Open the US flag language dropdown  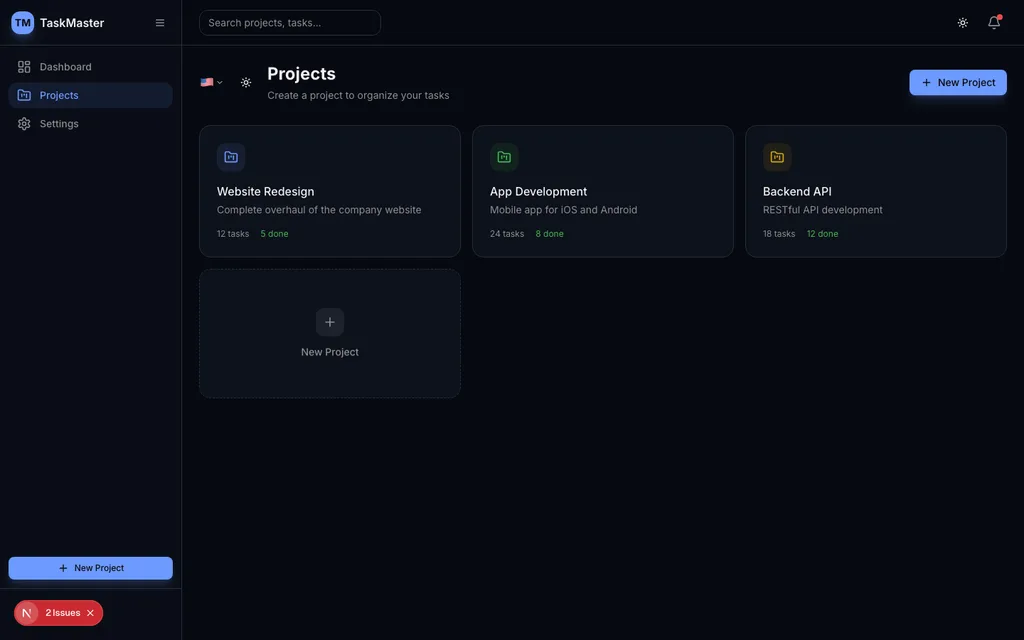[212, 82]
